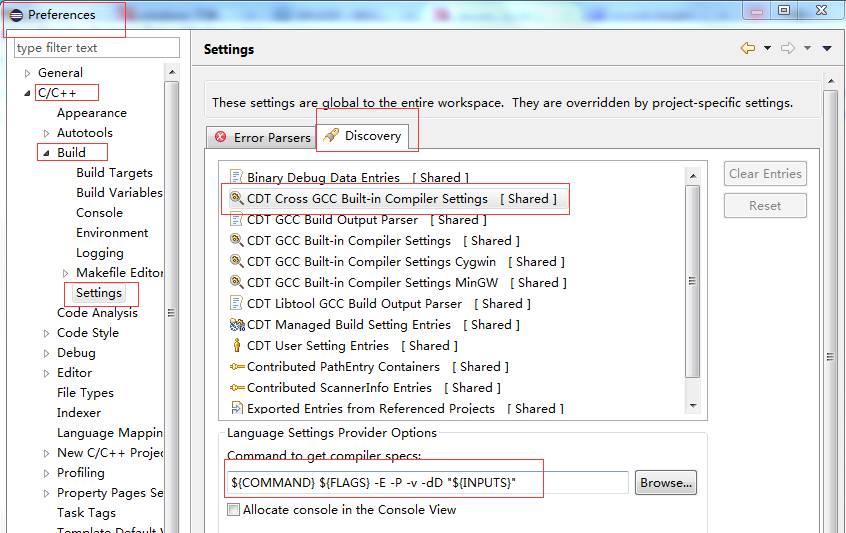Viewport: 846px width, 533px height.
Task: Click the CDT Managed Build Setting Entries icon
Action: point(237,324)
